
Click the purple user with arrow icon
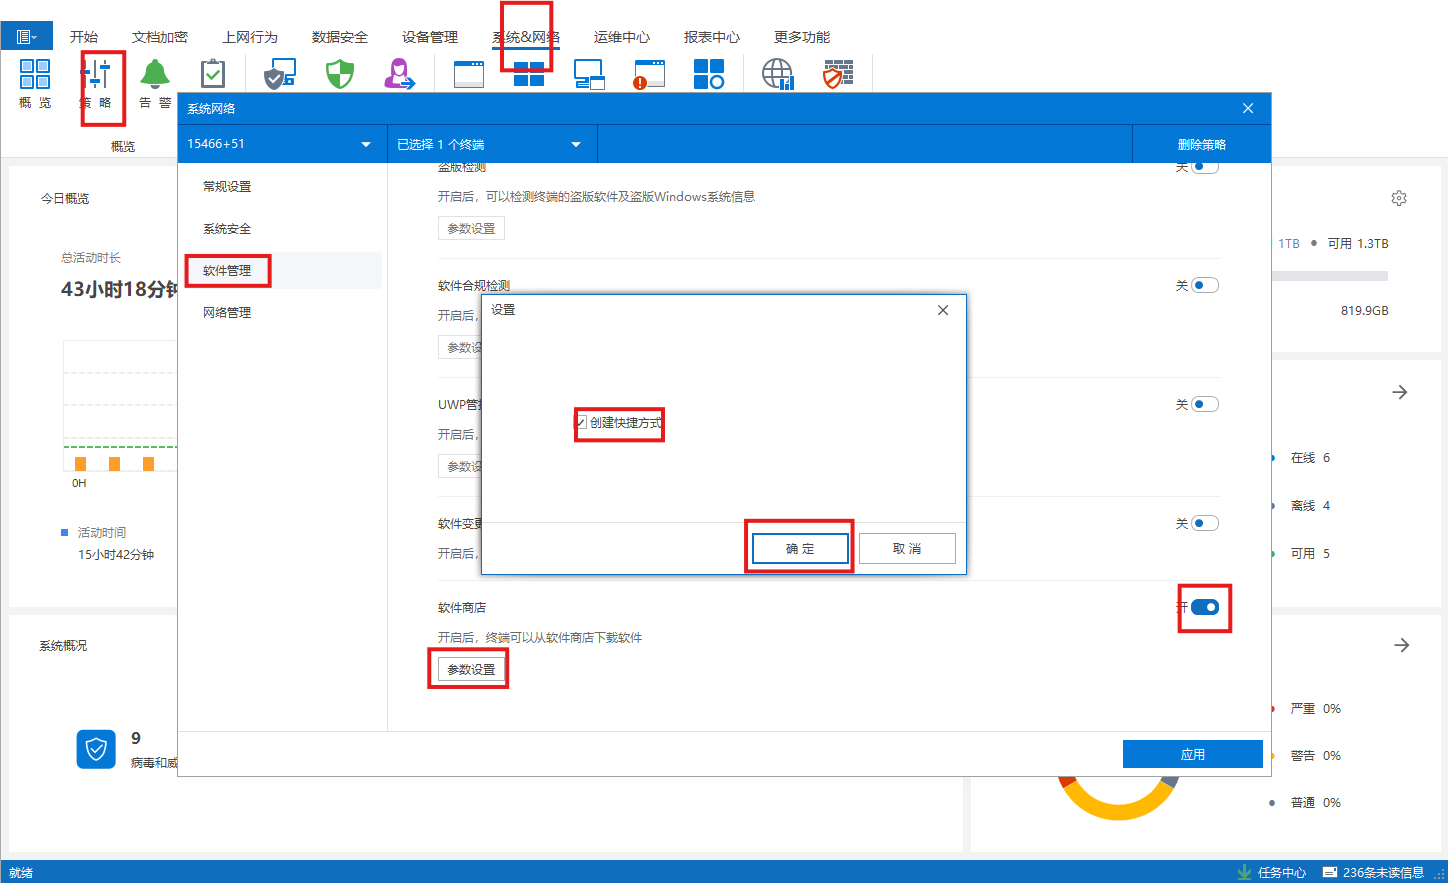point(399,74)
